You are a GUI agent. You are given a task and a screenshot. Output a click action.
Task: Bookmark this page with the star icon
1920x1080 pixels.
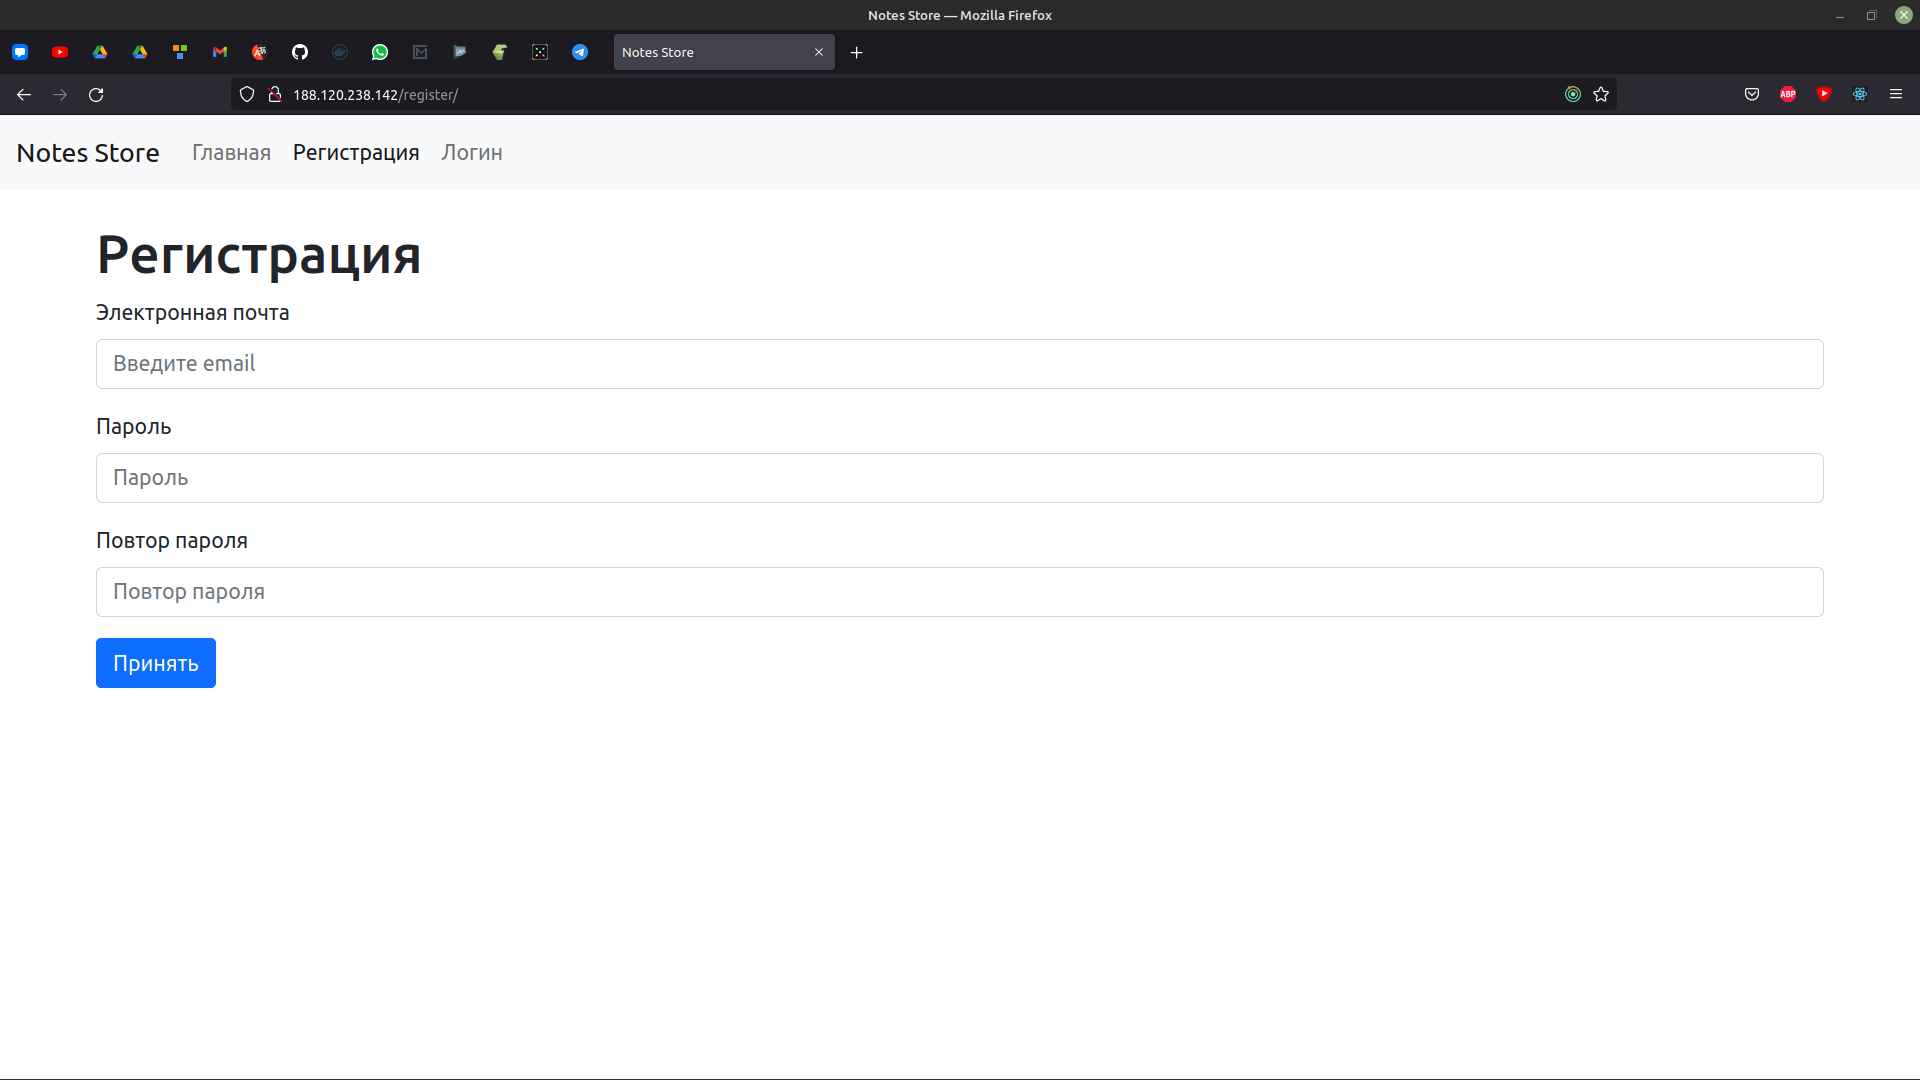[1601, 95]
